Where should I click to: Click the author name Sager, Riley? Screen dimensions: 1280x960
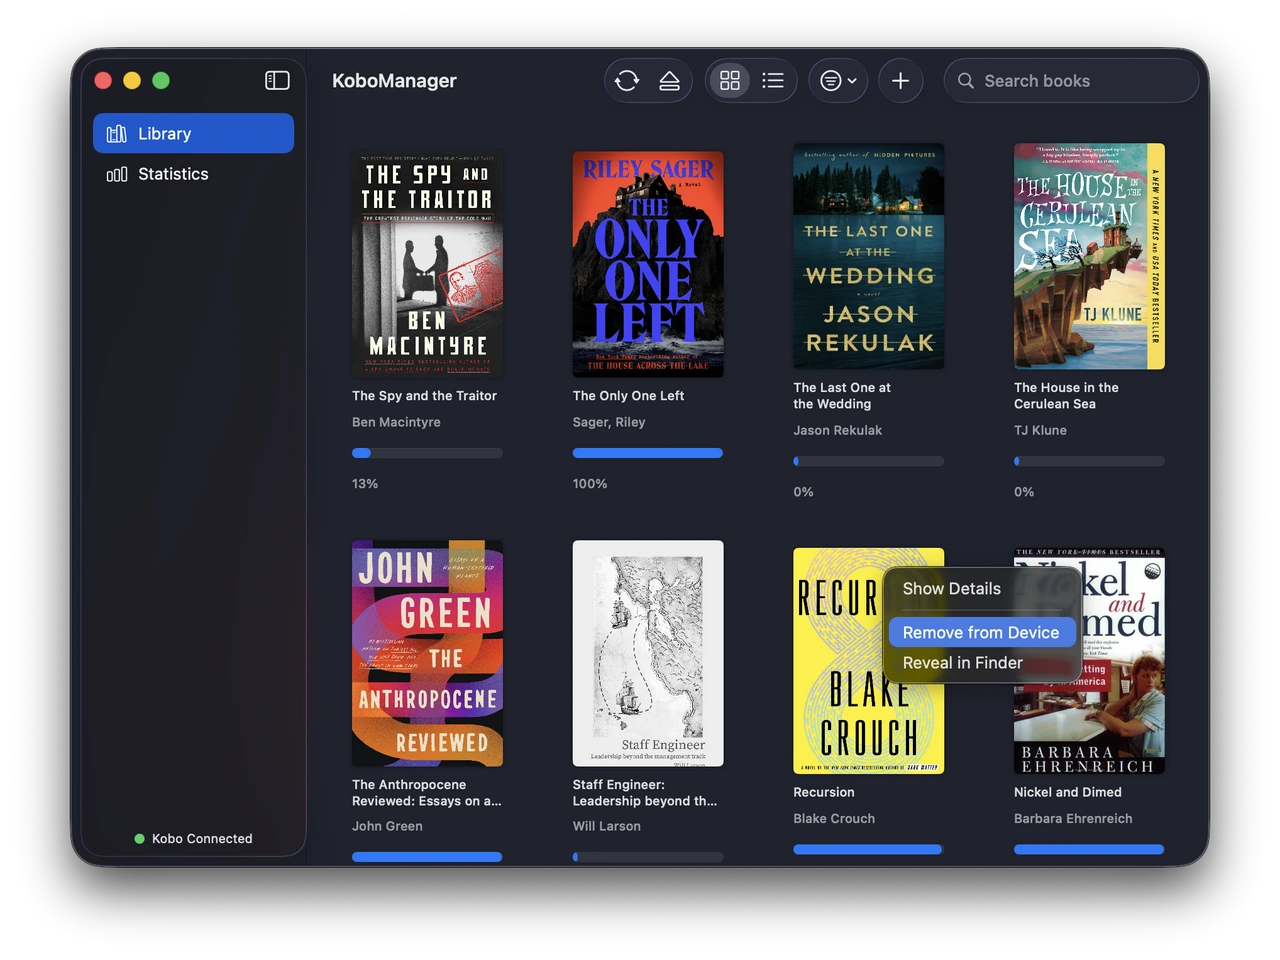pos(609,422)
